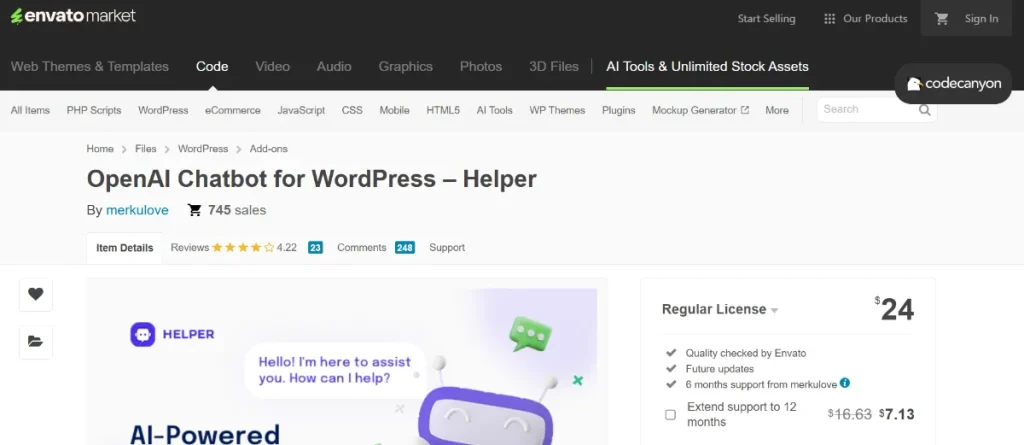Click the CodeCanyon badge
Viewport: 1024px width, 445px height.
[953, 84]
